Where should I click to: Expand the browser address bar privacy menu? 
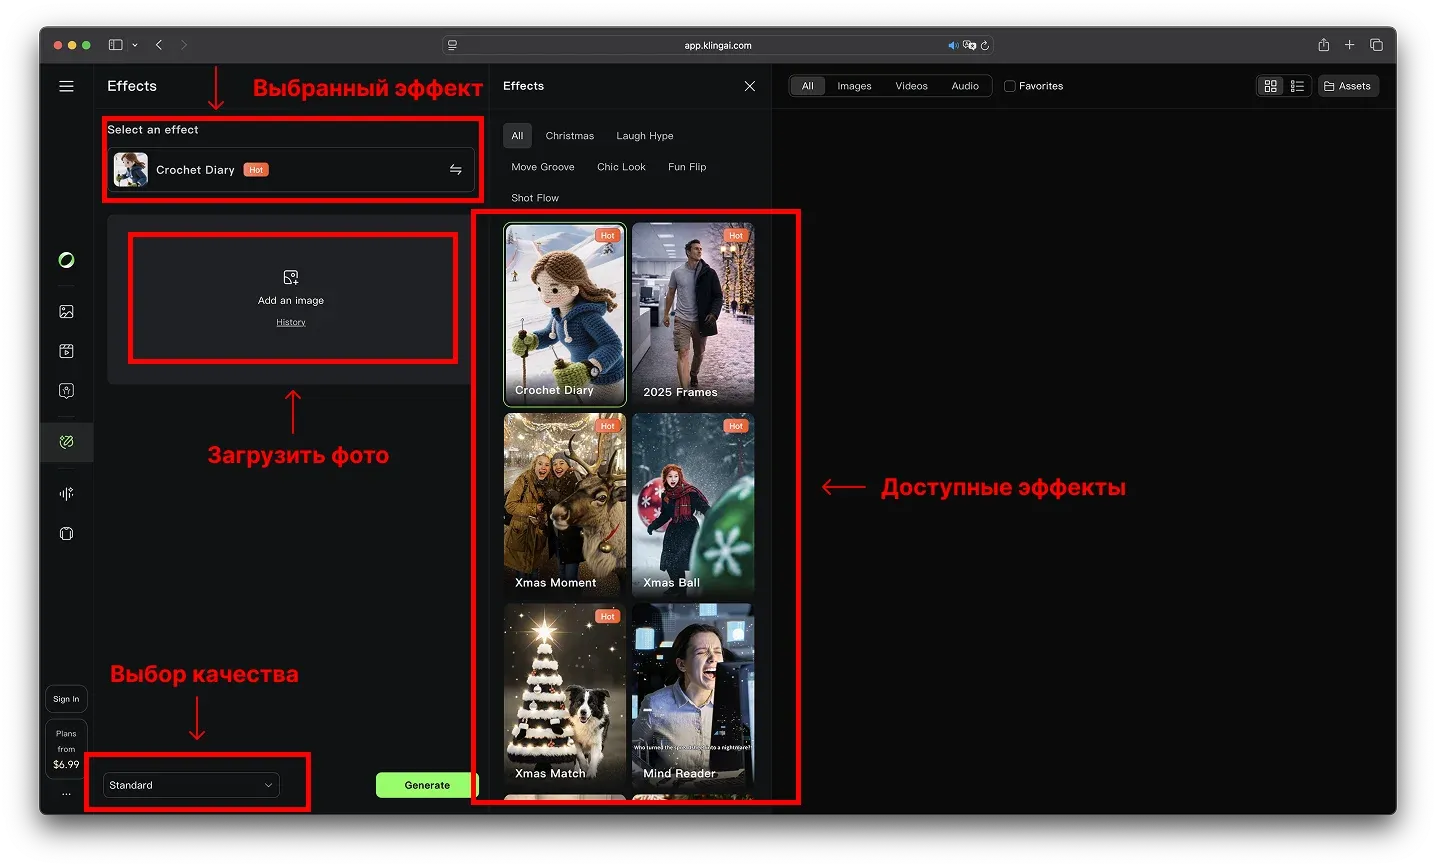pyautogui.click(x=452, y=45)
